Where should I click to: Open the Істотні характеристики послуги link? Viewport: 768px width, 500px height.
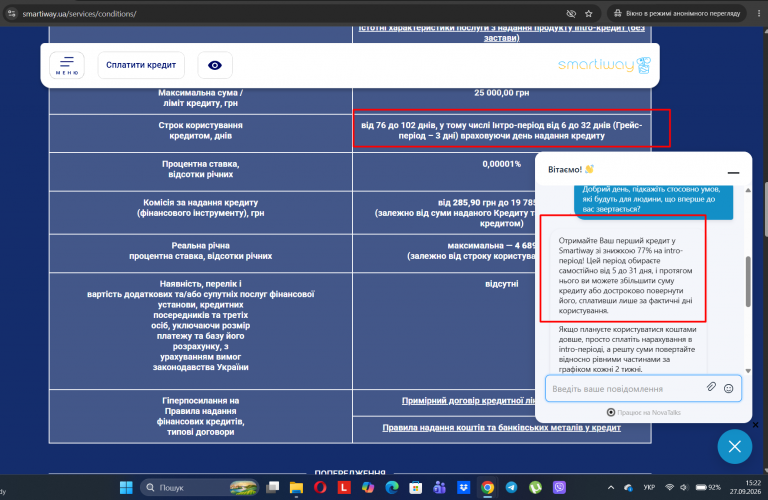point(502,32)
